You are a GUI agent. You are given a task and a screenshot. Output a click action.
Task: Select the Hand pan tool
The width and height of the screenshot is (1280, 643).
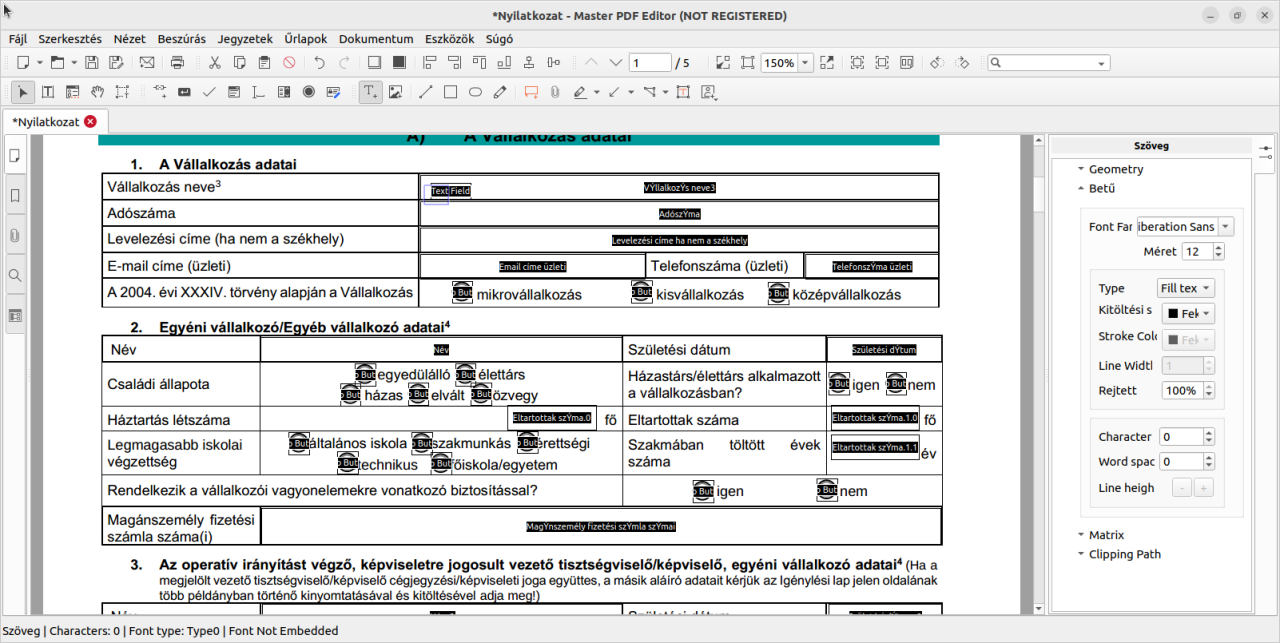(x=97, y=92)
